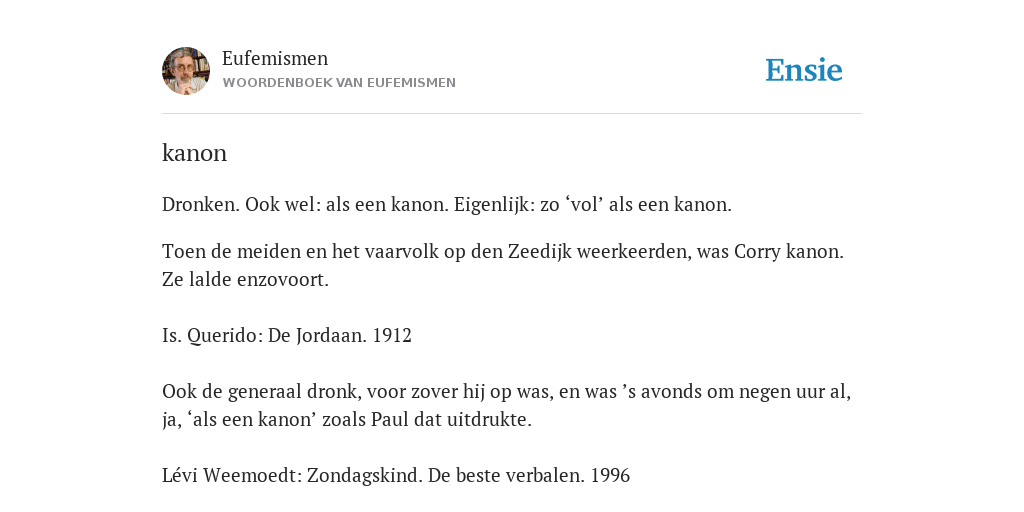Click the sentence starting 'Ook de generaal dronk'

point(506,406)
